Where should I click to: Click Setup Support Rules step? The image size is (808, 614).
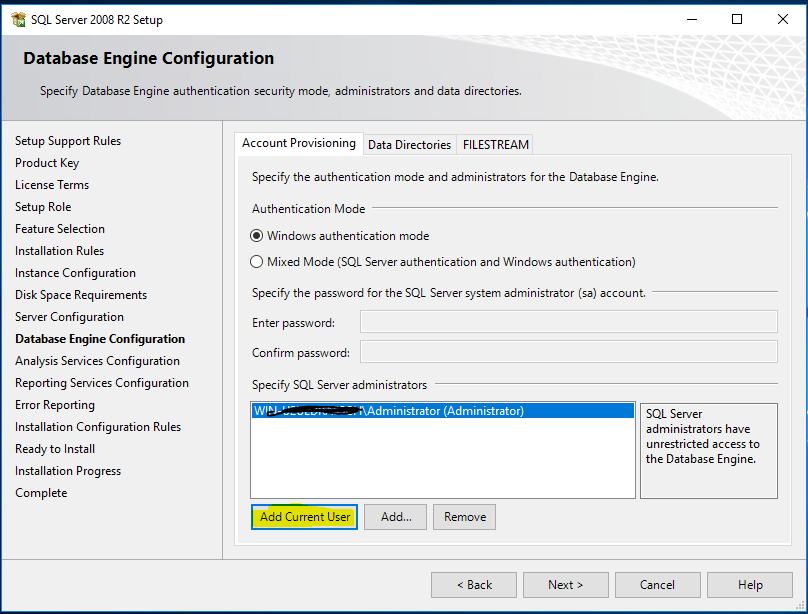point(68,141)
